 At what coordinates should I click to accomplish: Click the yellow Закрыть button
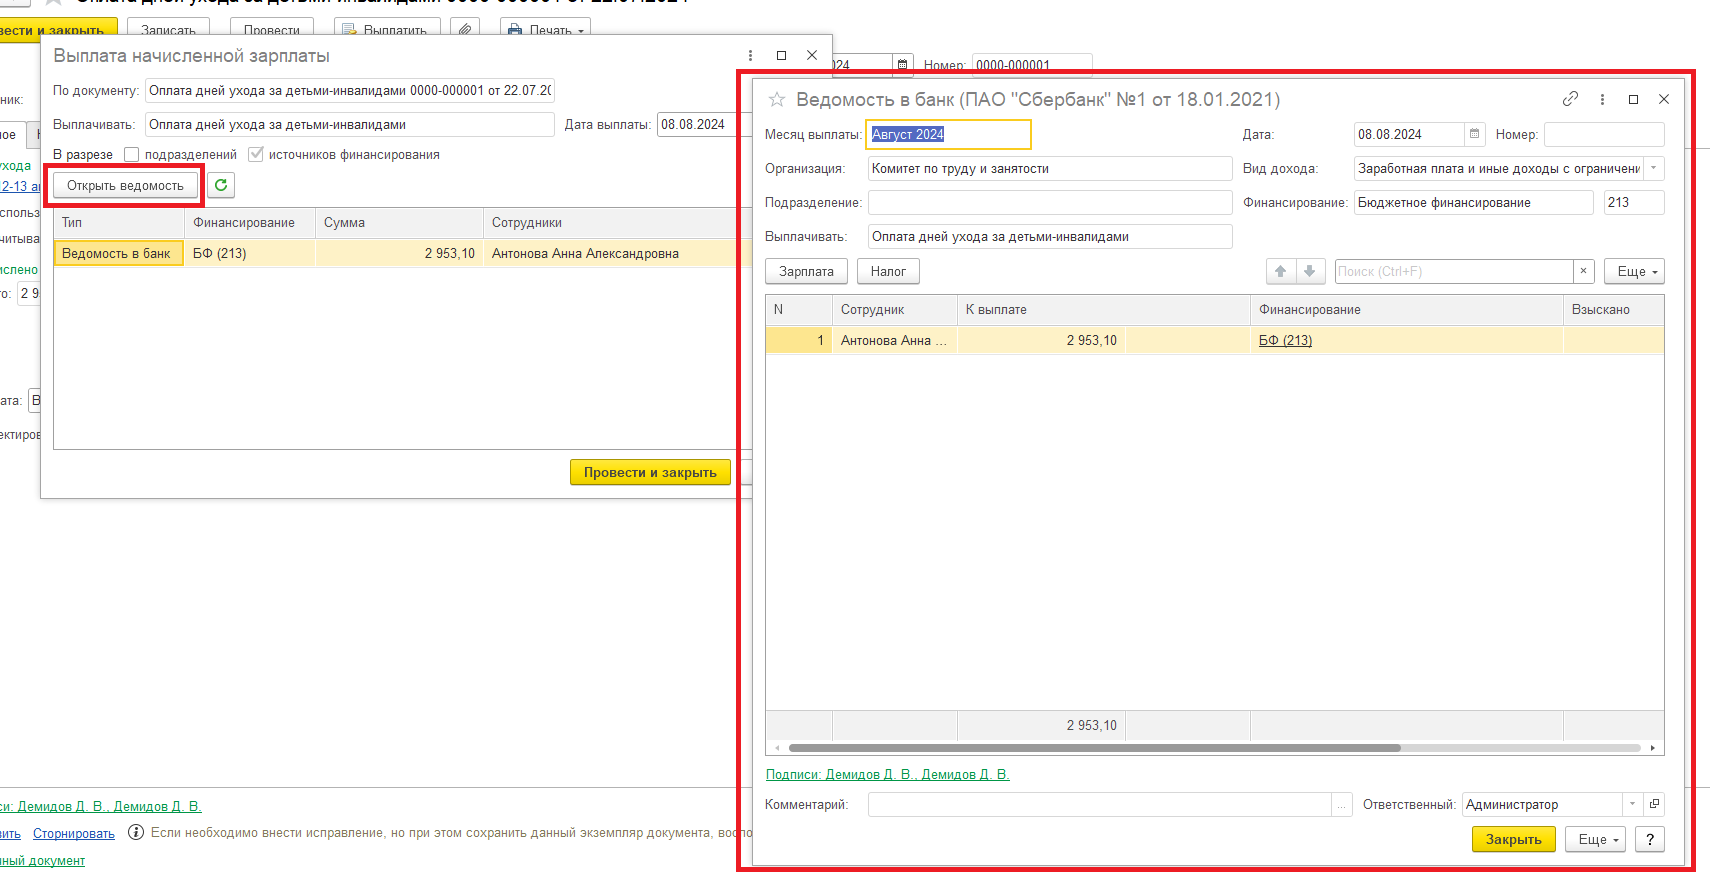[1513, 839]
